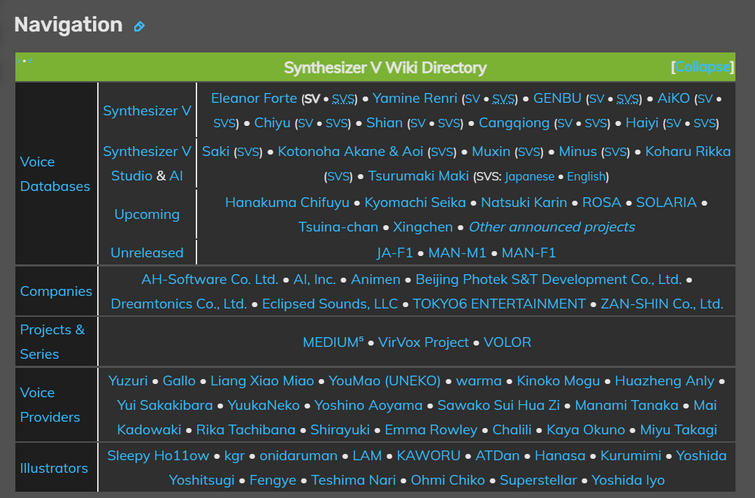
Task: Open the Emma Rowley page
Action: [431, 430]
